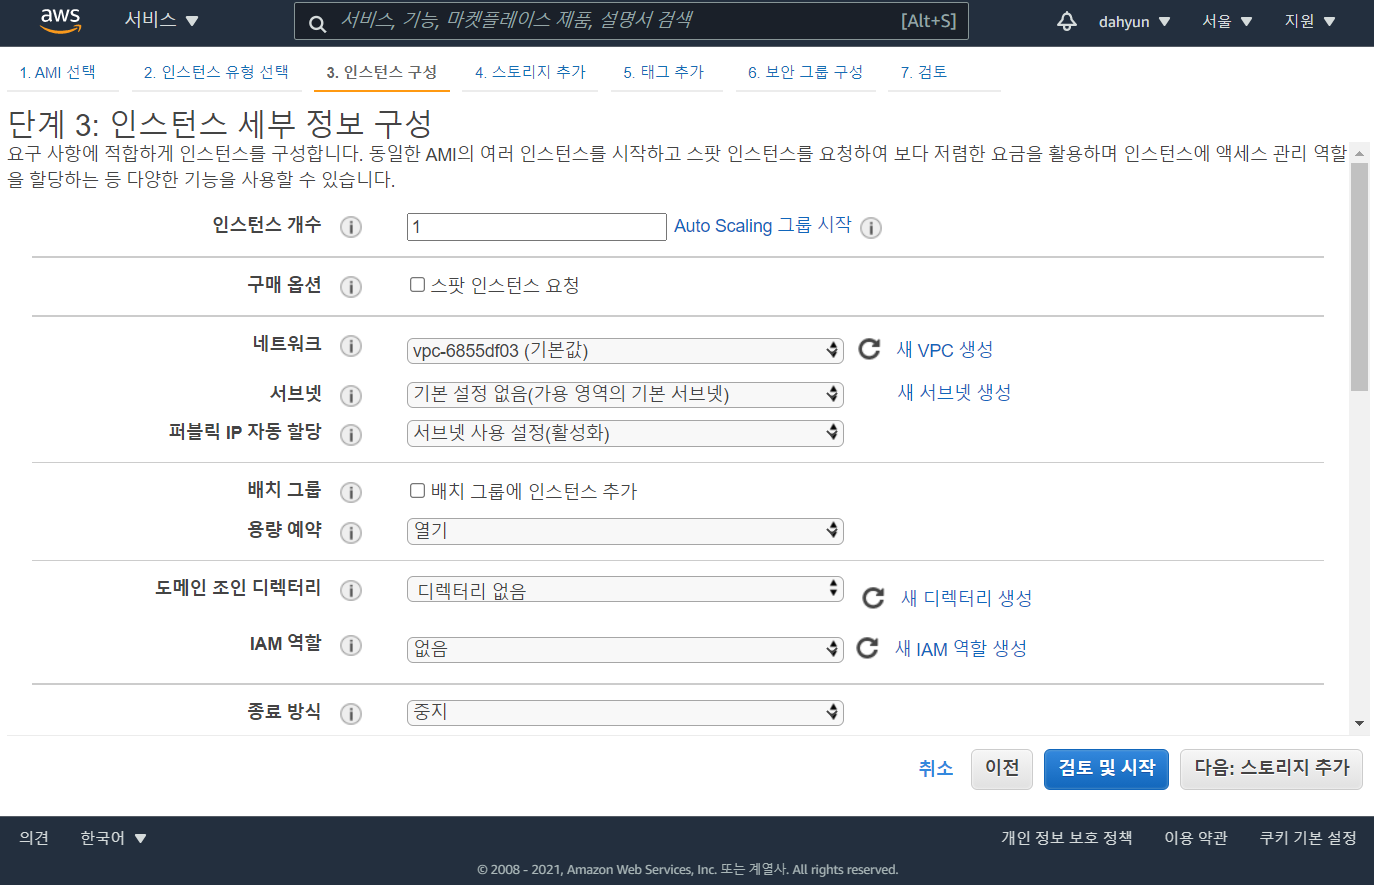The image size is (1374, 885).
Task: Click the page vertical scrollbar thumb
Action: [1359, 277]
